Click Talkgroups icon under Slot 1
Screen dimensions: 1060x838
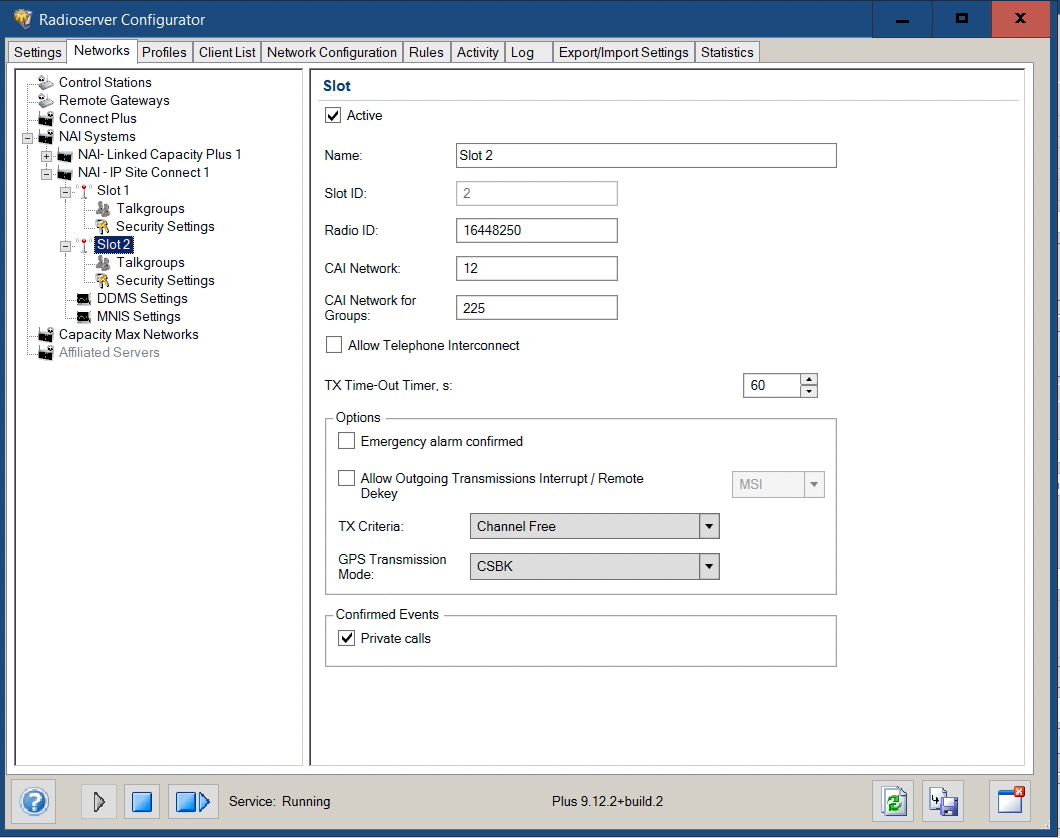click(103, 209)
